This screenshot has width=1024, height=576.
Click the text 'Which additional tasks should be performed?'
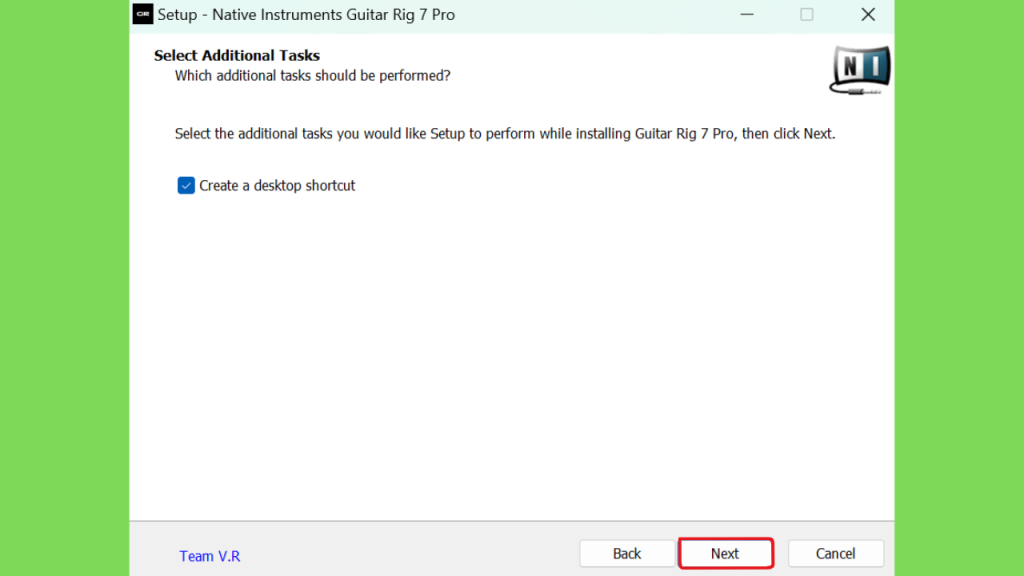pyautogui.click(x=312, y=76)
